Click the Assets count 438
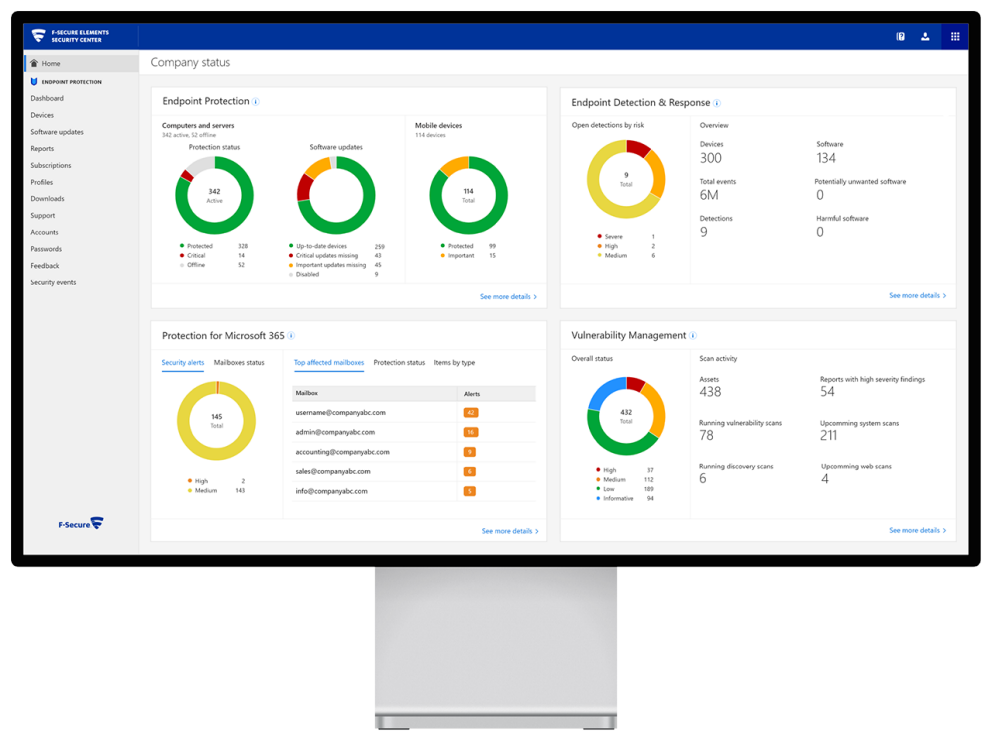Screen dimensions: 992x748 [x=710, y=392]
